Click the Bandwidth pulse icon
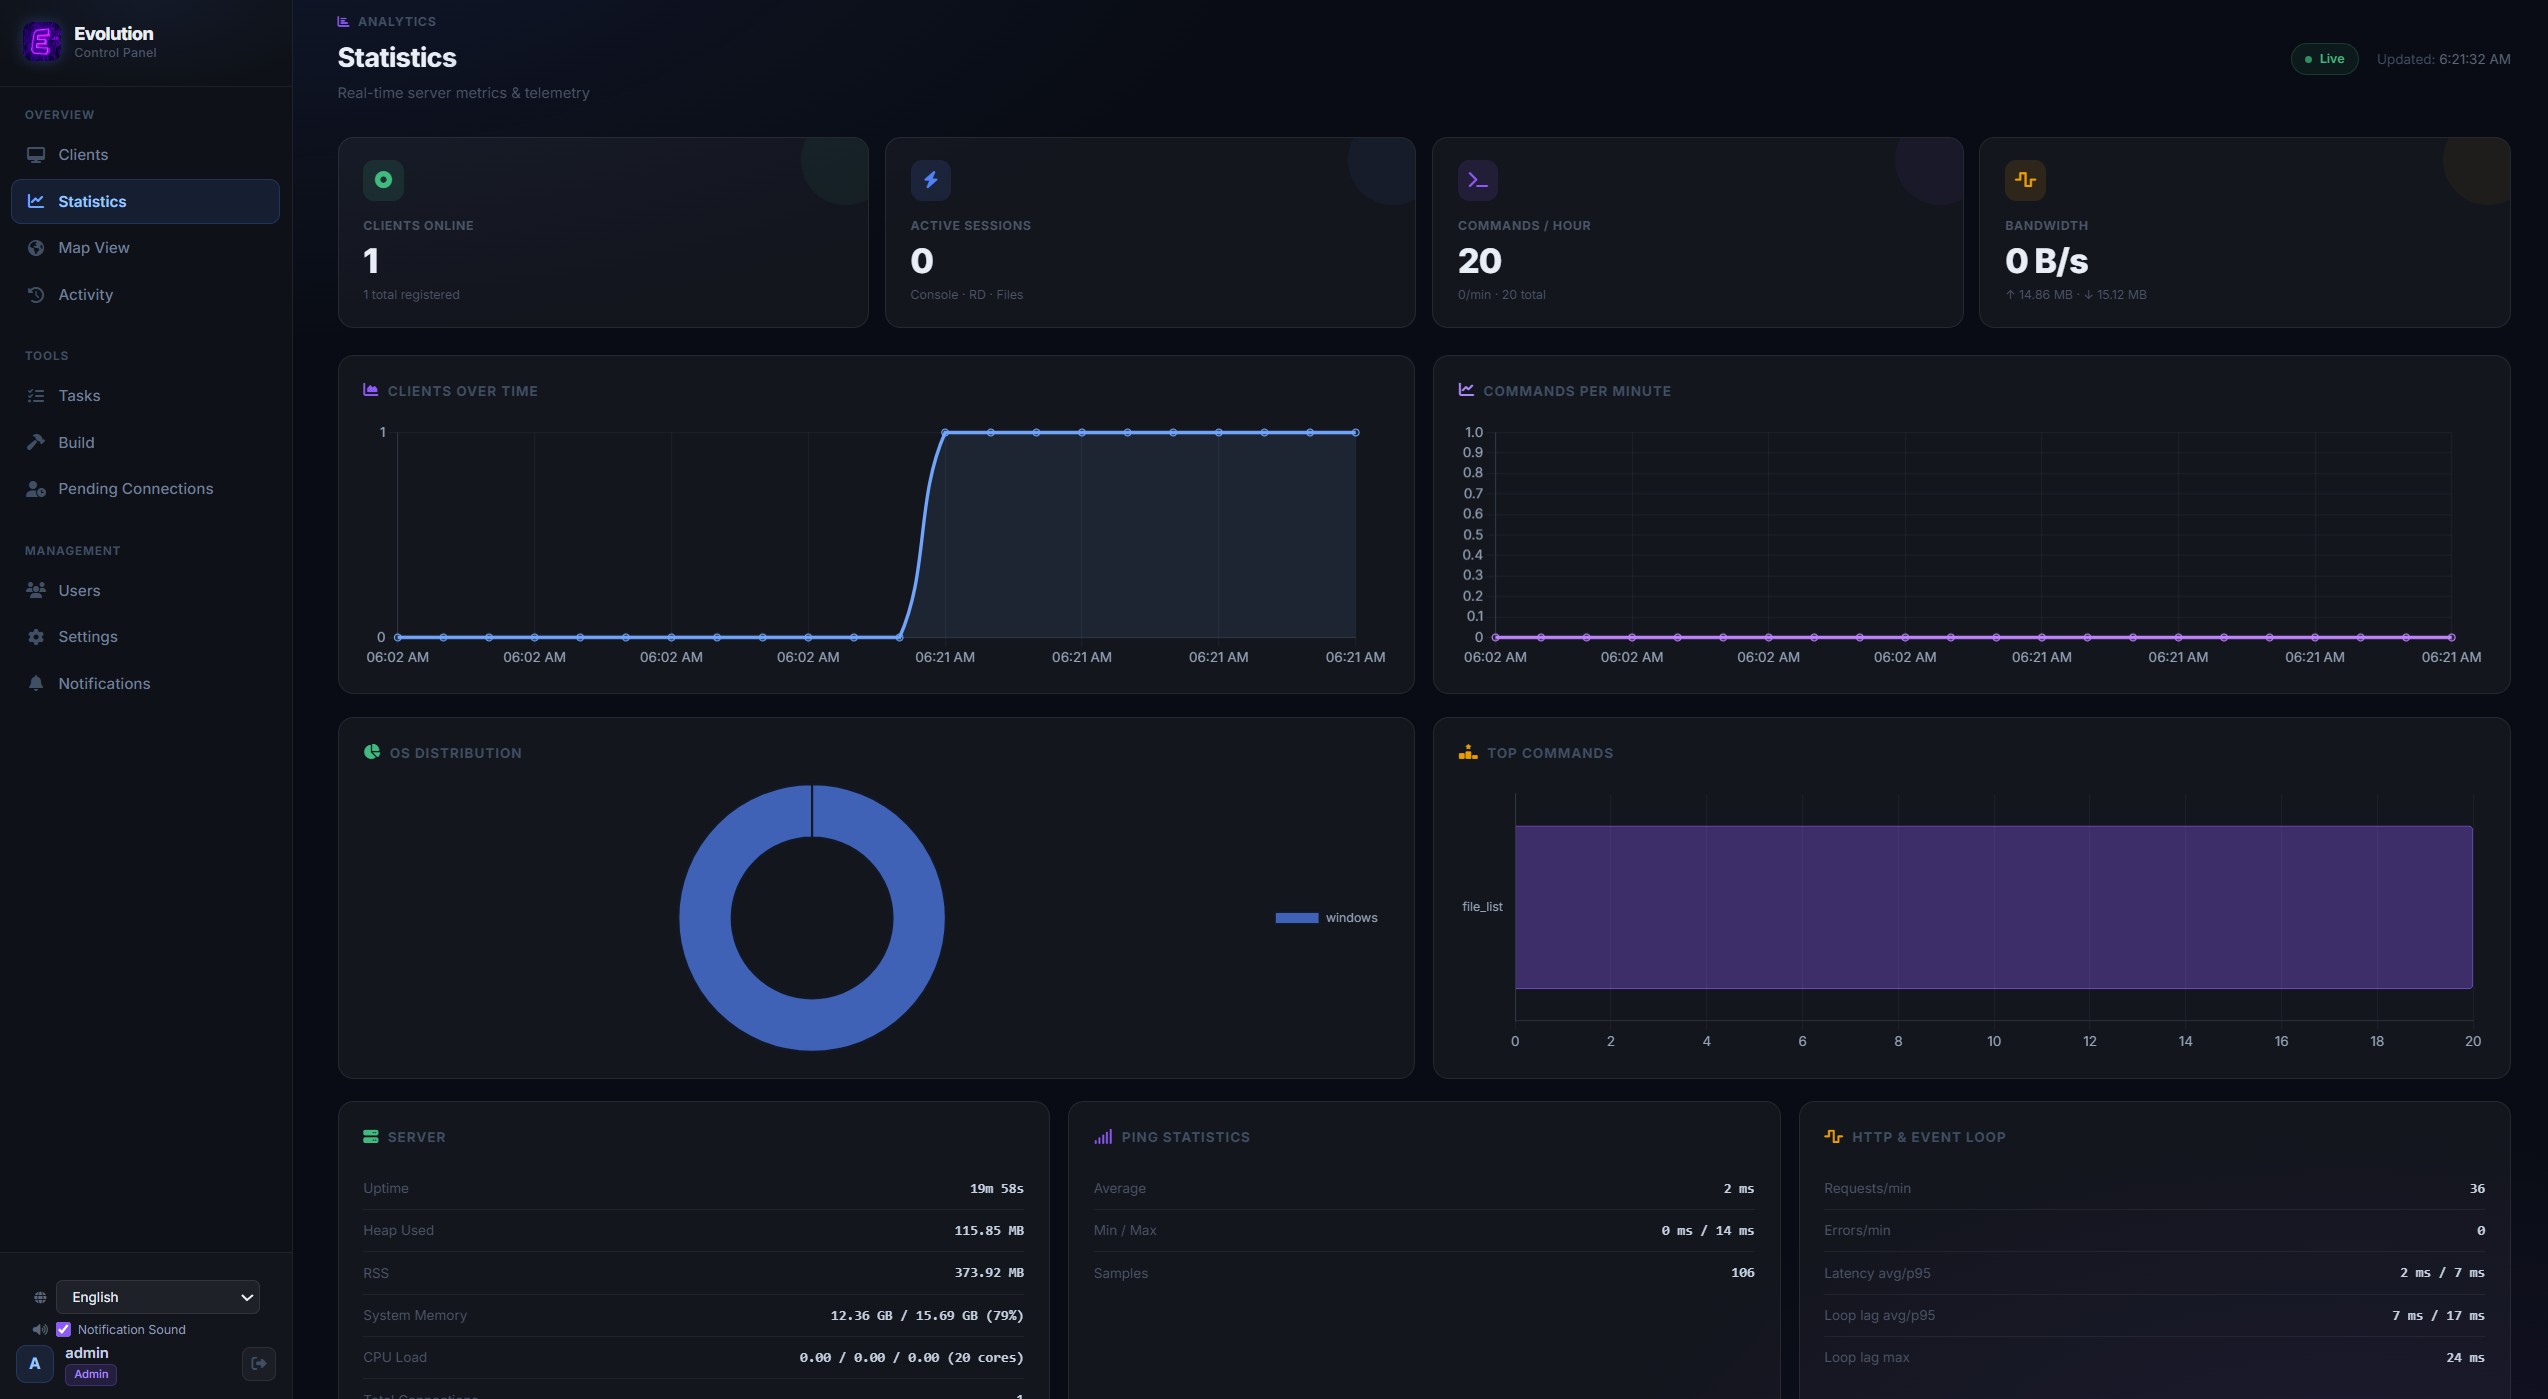 point(2025,180)
